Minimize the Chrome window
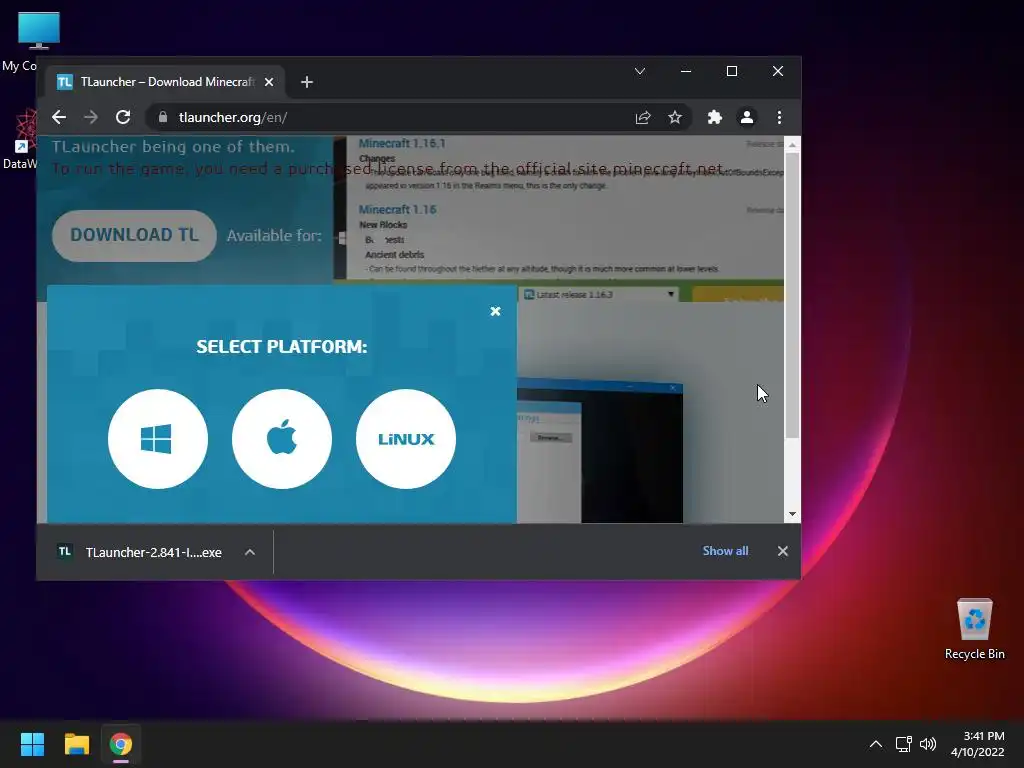Screen dimensions: 1024x768 (x=686, y=71)
